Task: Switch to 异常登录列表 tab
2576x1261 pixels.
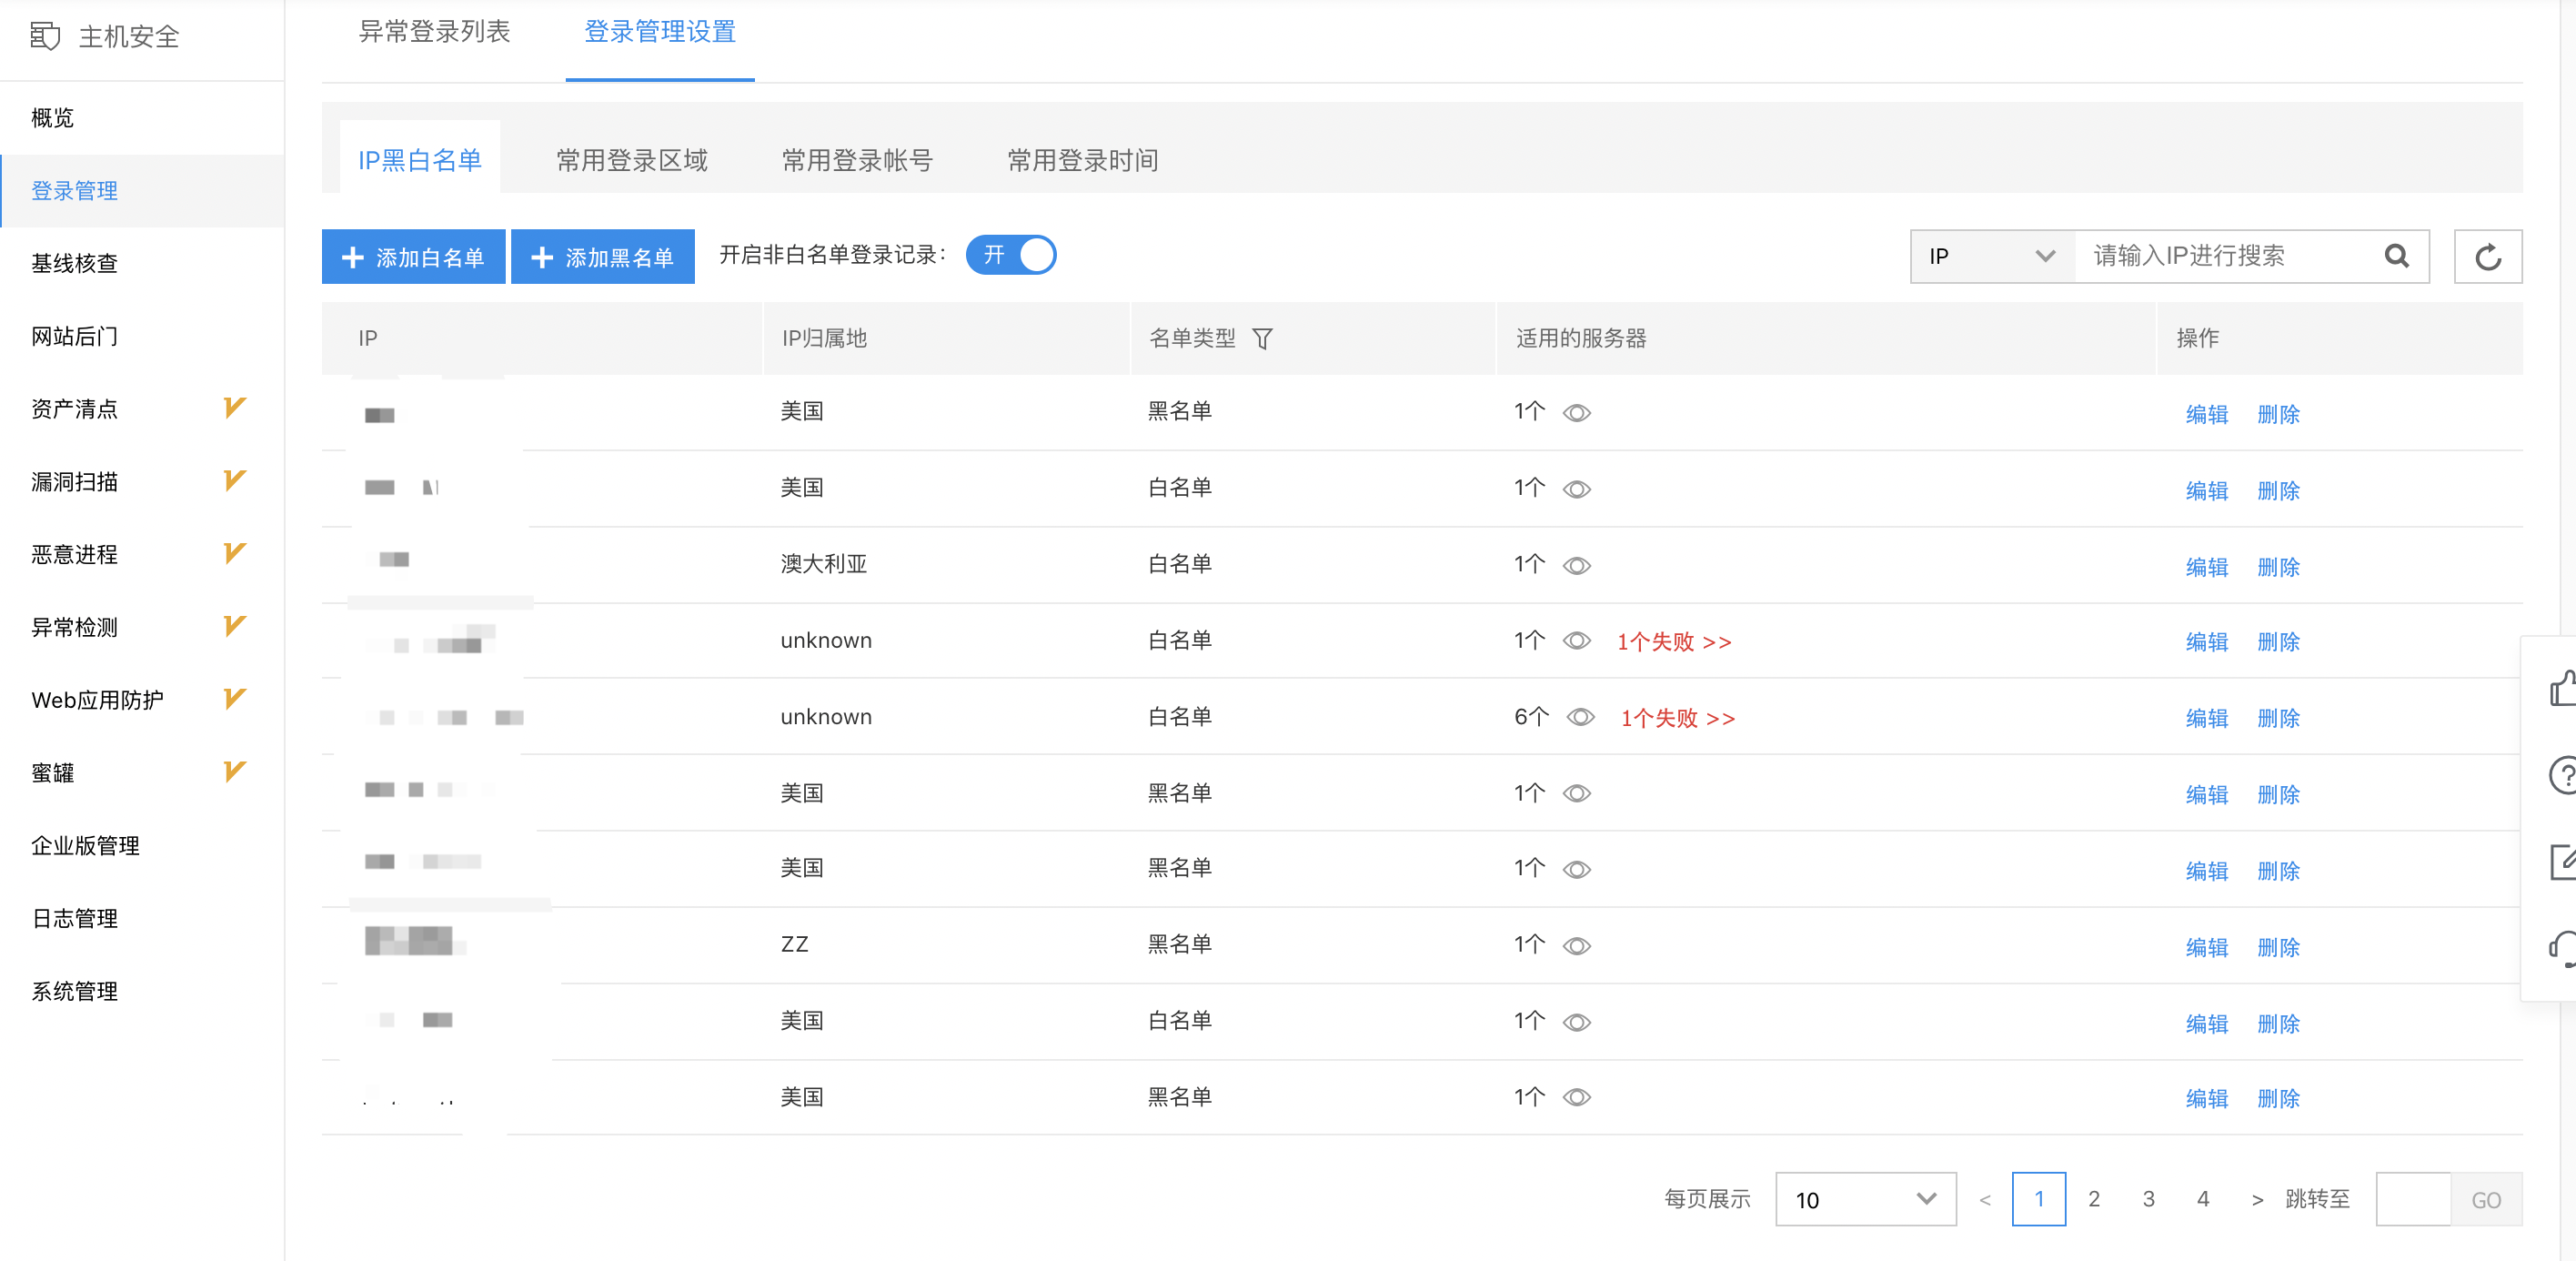Action: [434, 32]
